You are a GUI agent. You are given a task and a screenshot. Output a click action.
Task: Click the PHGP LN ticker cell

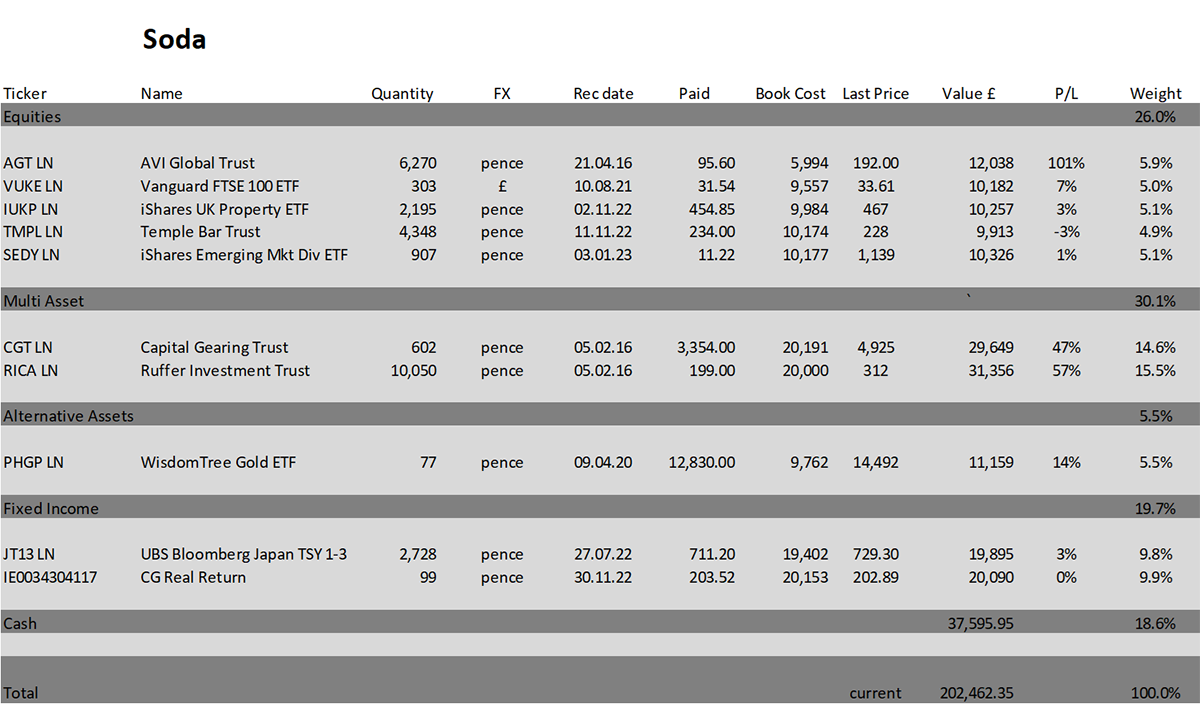coord(33,463)
